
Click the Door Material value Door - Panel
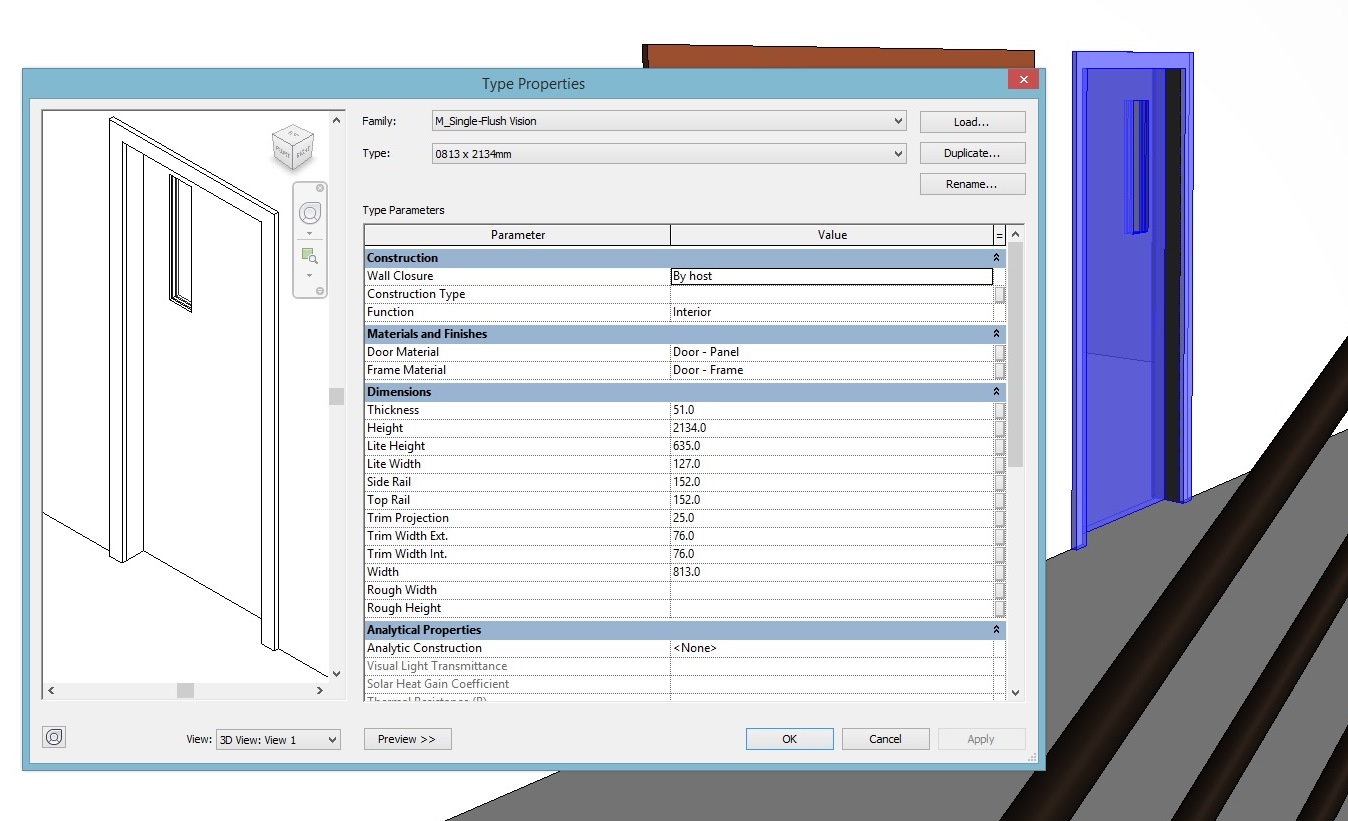tap(831, 352)
